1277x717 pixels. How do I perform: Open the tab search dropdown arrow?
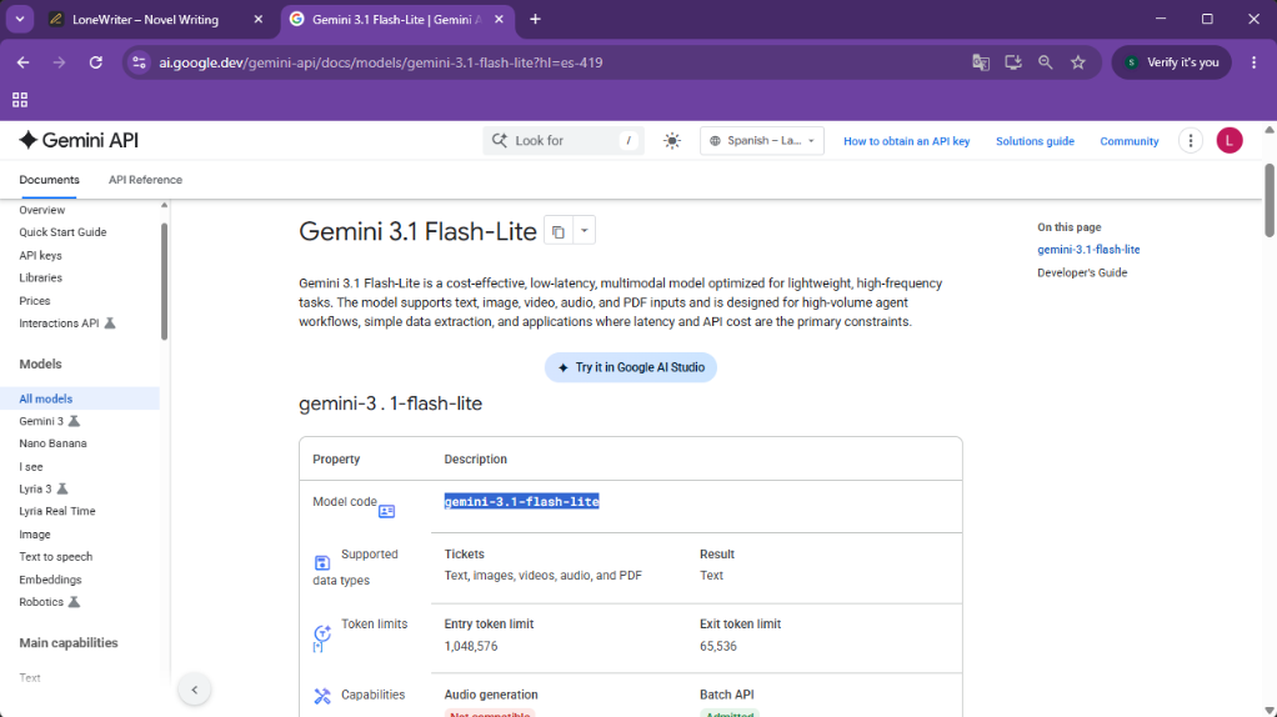click(19, 19)
